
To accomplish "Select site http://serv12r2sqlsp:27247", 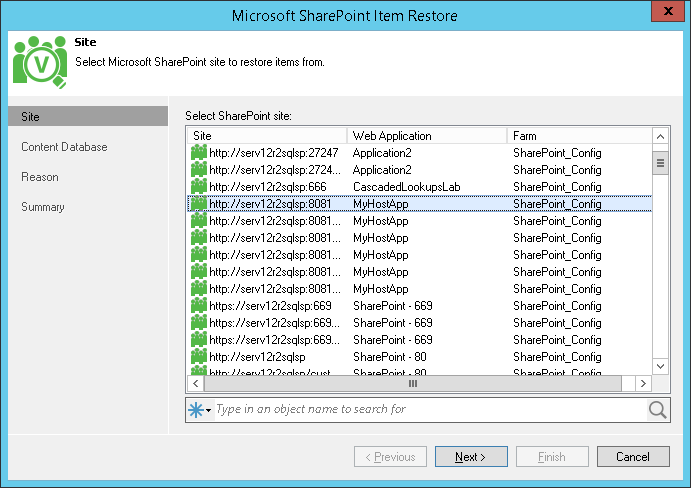I will pos(274,153).
